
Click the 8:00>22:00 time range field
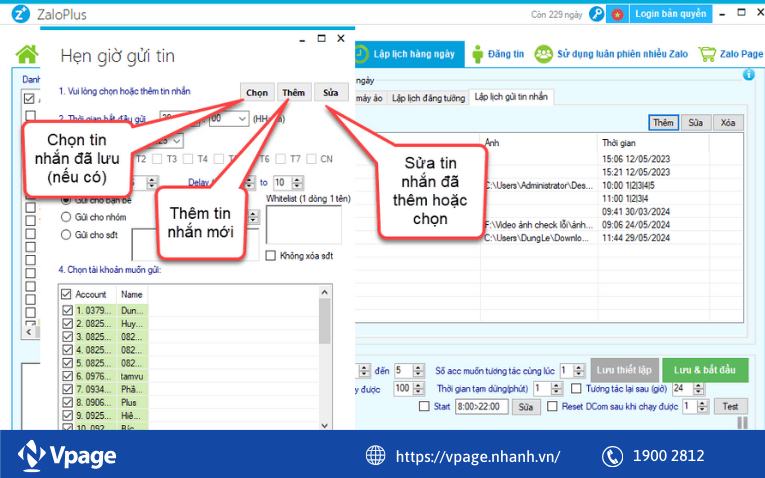[x=481, y=406]
